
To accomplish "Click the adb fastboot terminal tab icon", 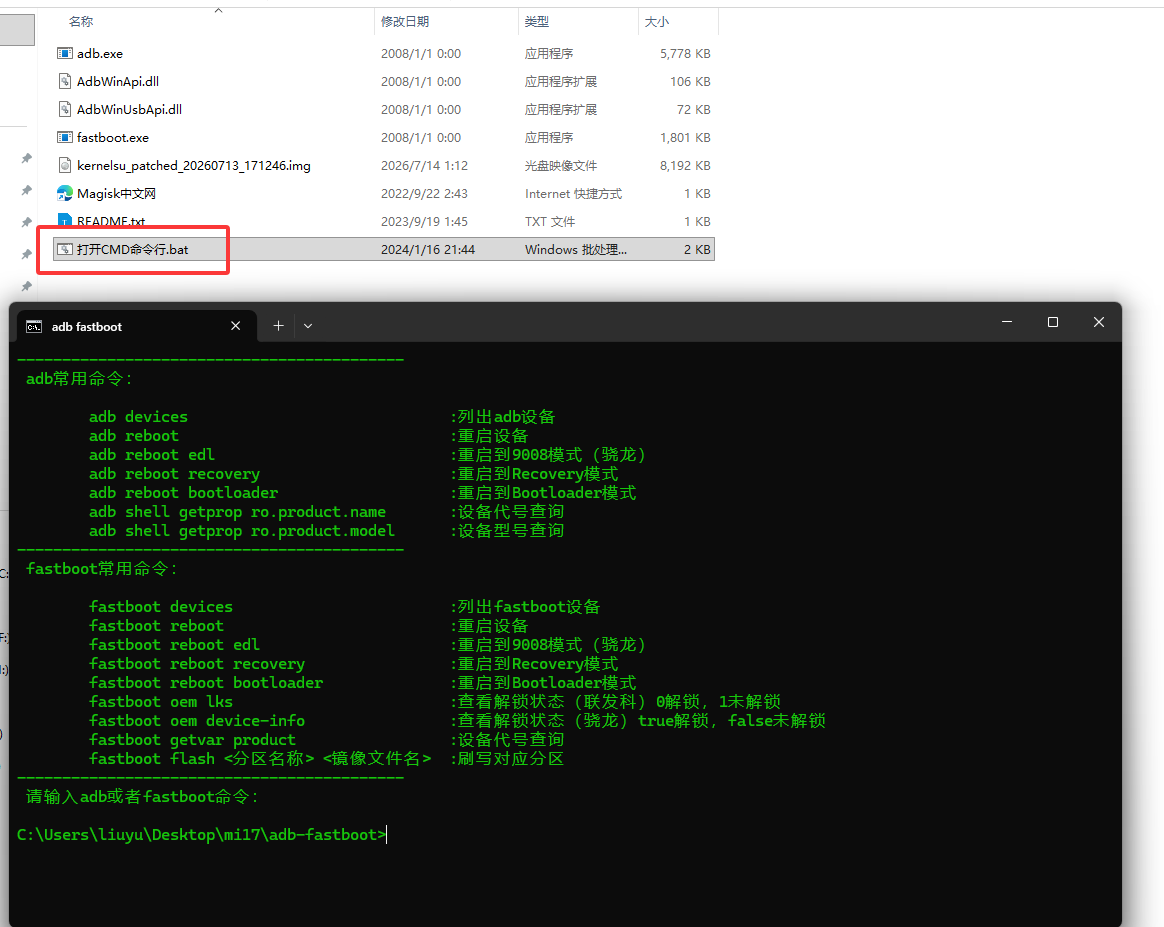I will click(33, 327).
